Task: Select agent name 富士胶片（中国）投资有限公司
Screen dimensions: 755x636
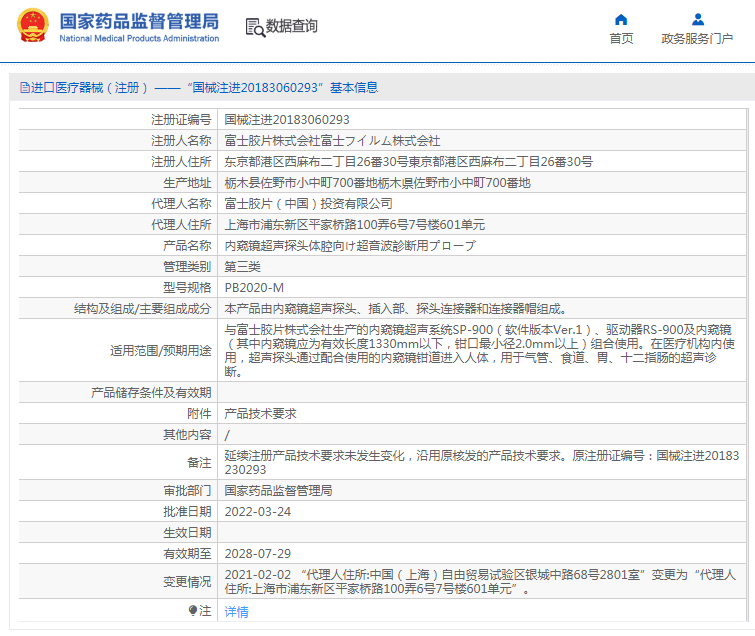Action: 309,204
